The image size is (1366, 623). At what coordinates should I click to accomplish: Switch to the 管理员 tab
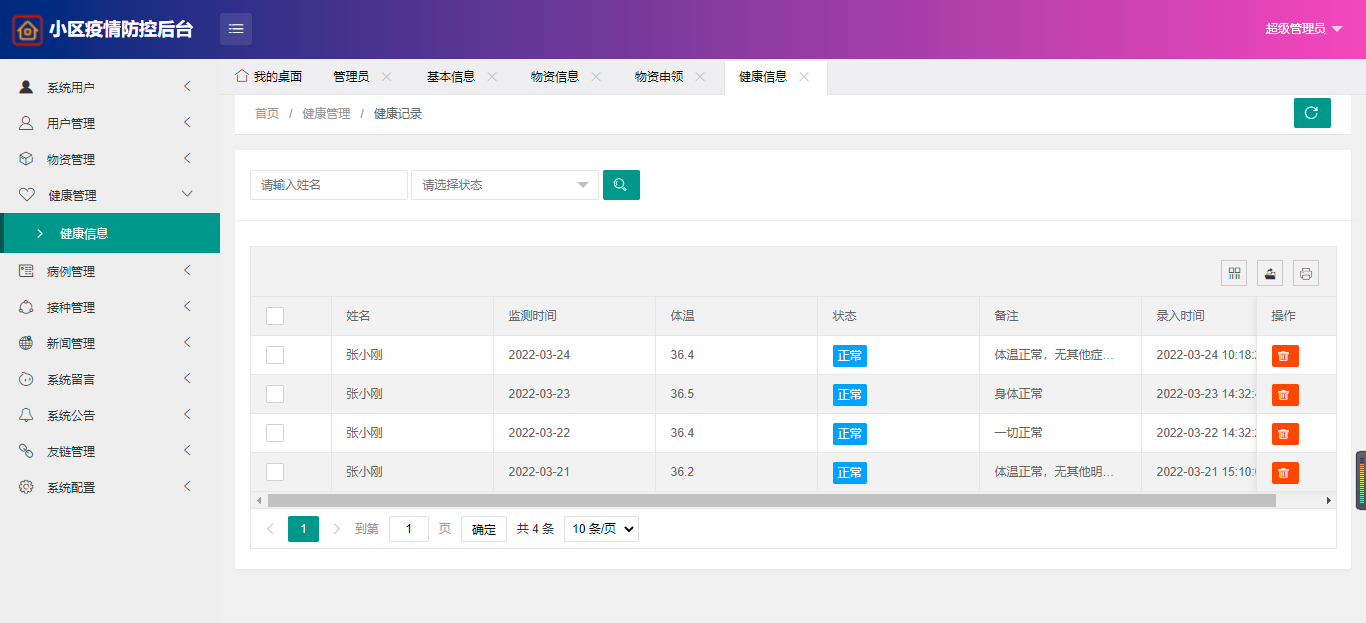pos(351,77)
